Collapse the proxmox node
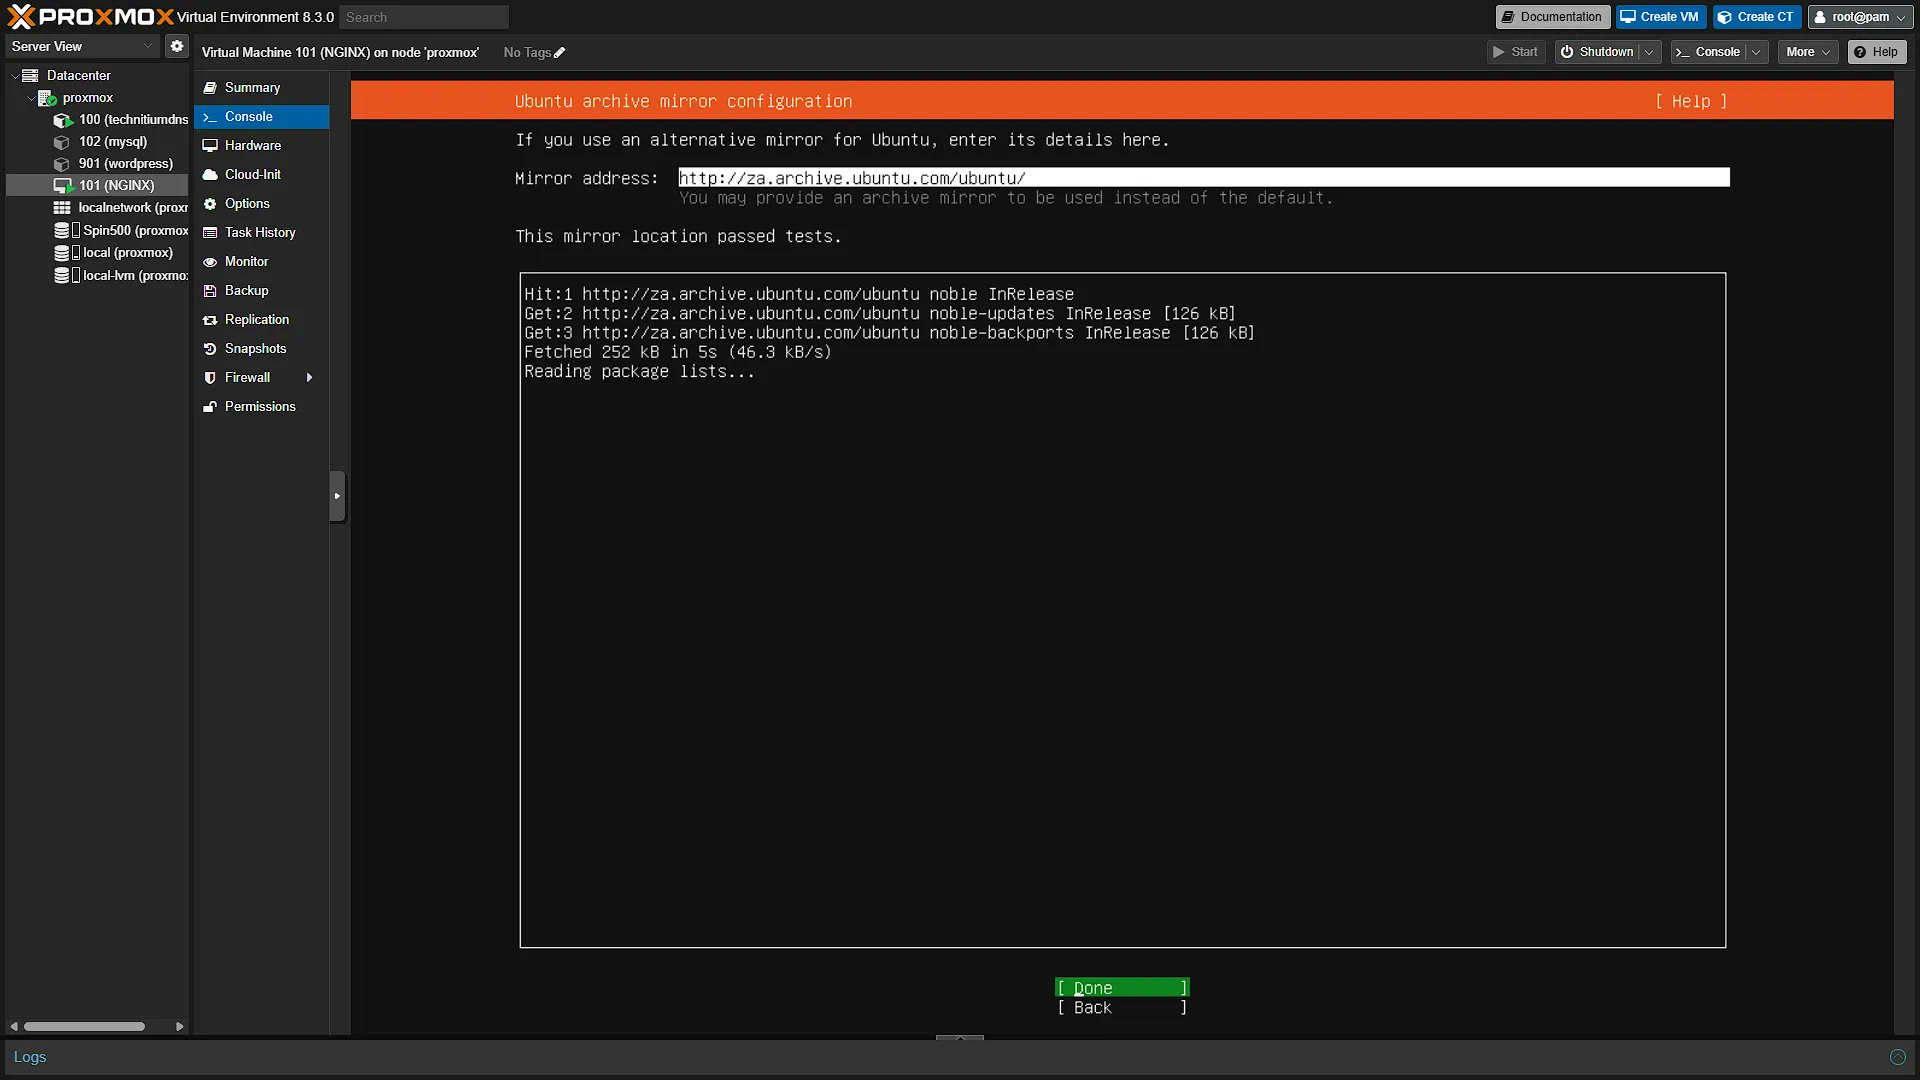The height and width of the screenshot is (1080, 1920). click(30, 98)
